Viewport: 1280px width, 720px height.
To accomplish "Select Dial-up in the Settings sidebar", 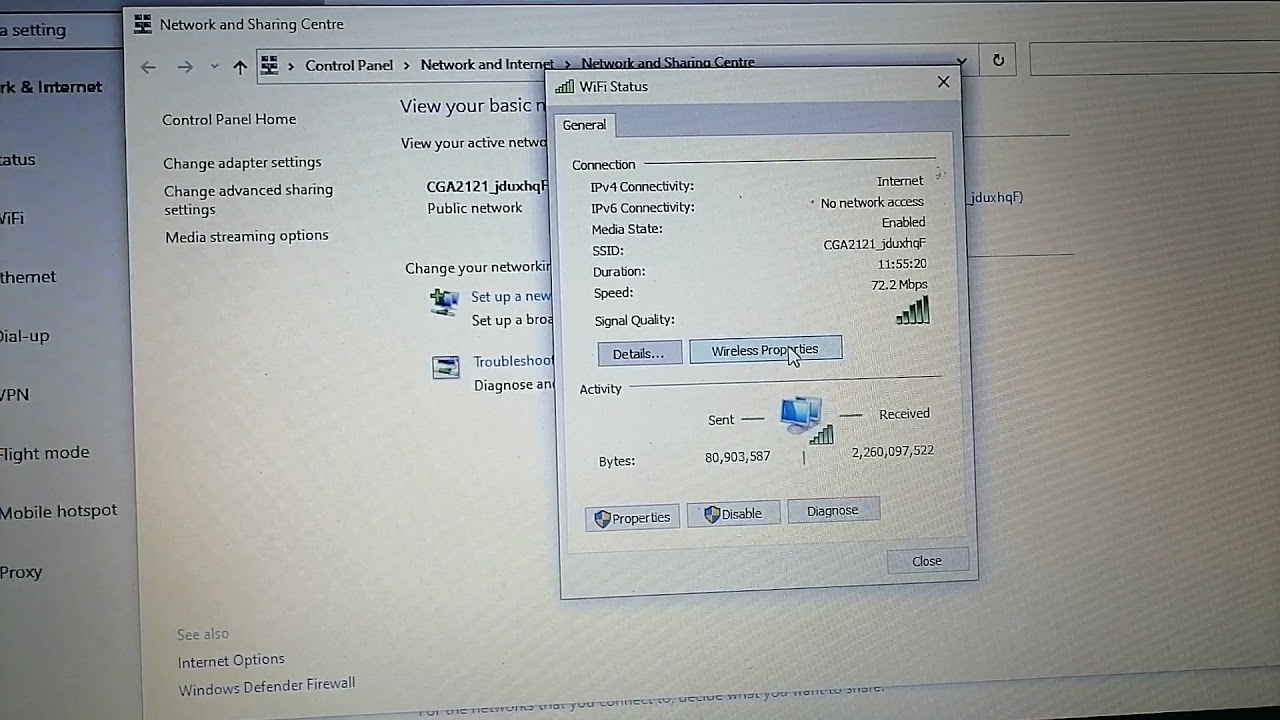I will click(24, 336).
